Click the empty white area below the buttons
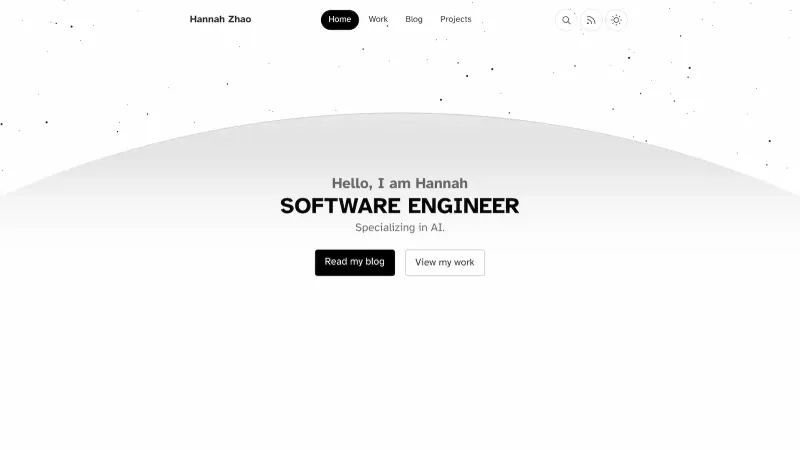Image resolution: width=800 pixels, height=450 pixels. [x=400, y=360]
